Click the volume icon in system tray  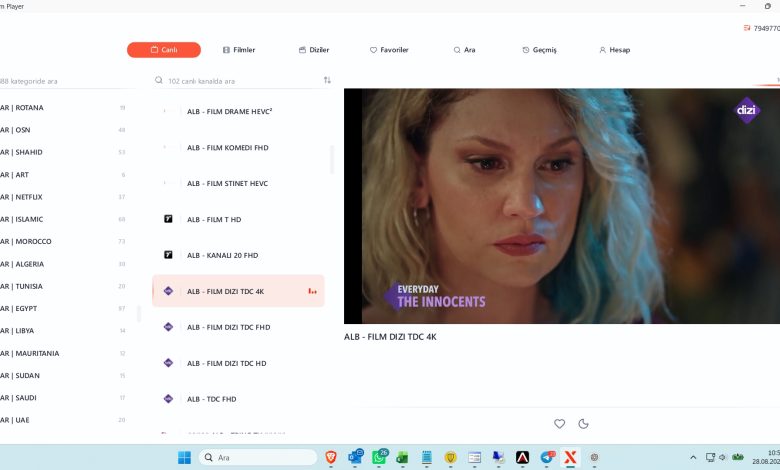[722, 457]
